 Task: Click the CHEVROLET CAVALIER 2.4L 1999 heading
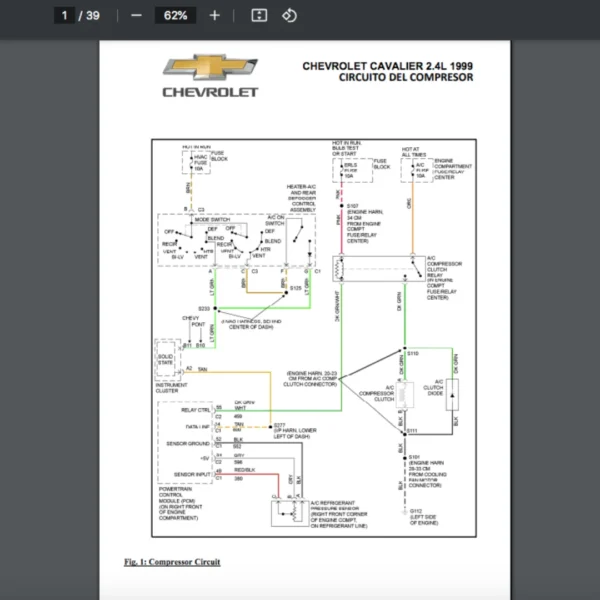point(388,66)
